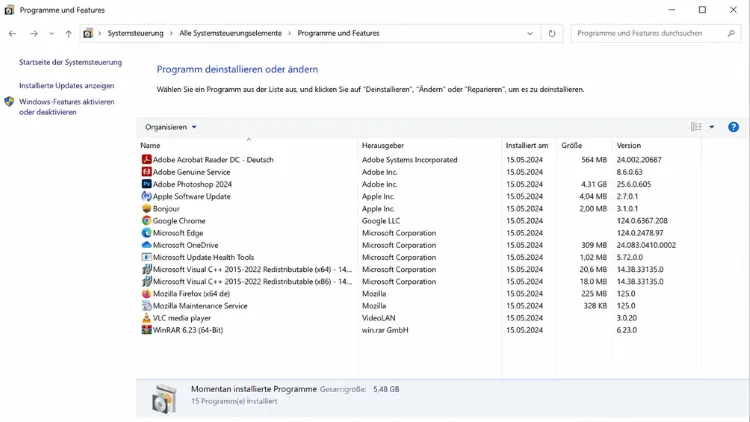
Task: Click the installed programs box icon
Action: [x=164, y=399]
